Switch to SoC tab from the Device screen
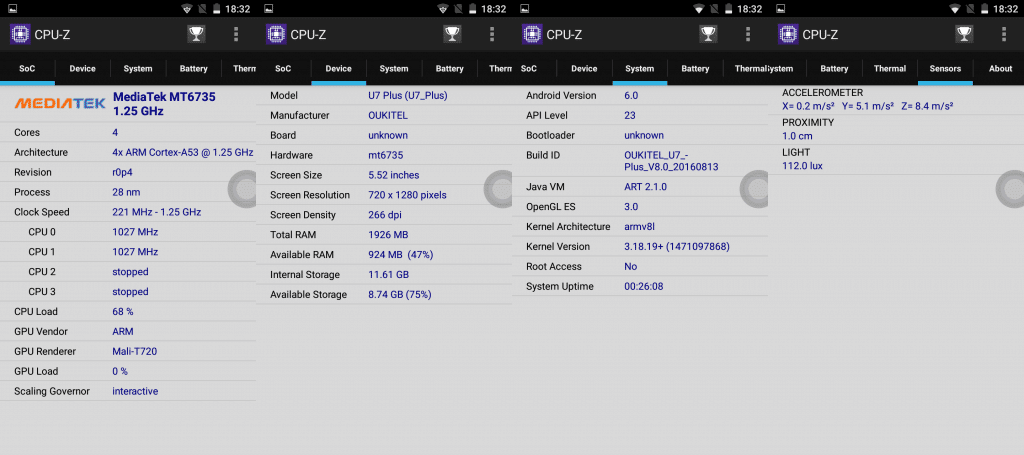This screenshot has height=455, width=1024. (x=283, y=69)
